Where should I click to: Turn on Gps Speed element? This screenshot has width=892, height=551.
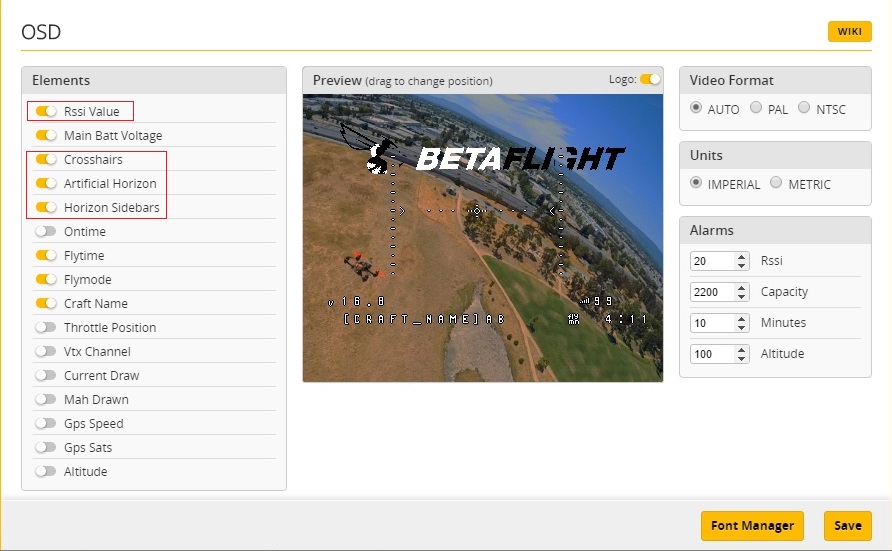46,423
